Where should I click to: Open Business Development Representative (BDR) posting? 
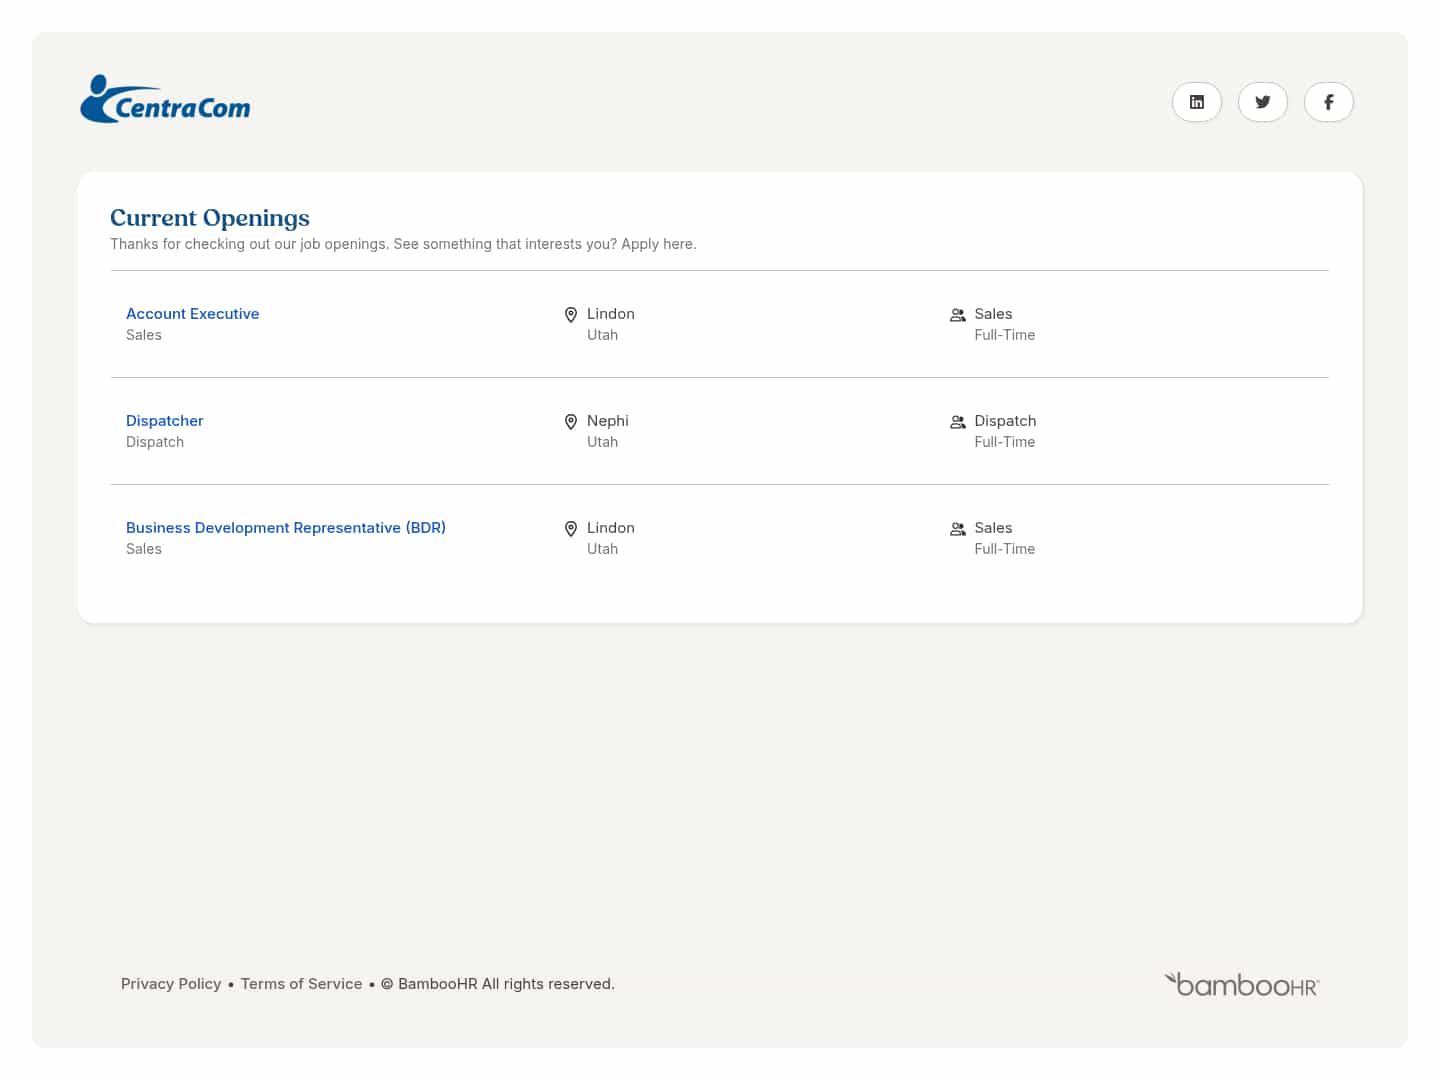(286, 528)
